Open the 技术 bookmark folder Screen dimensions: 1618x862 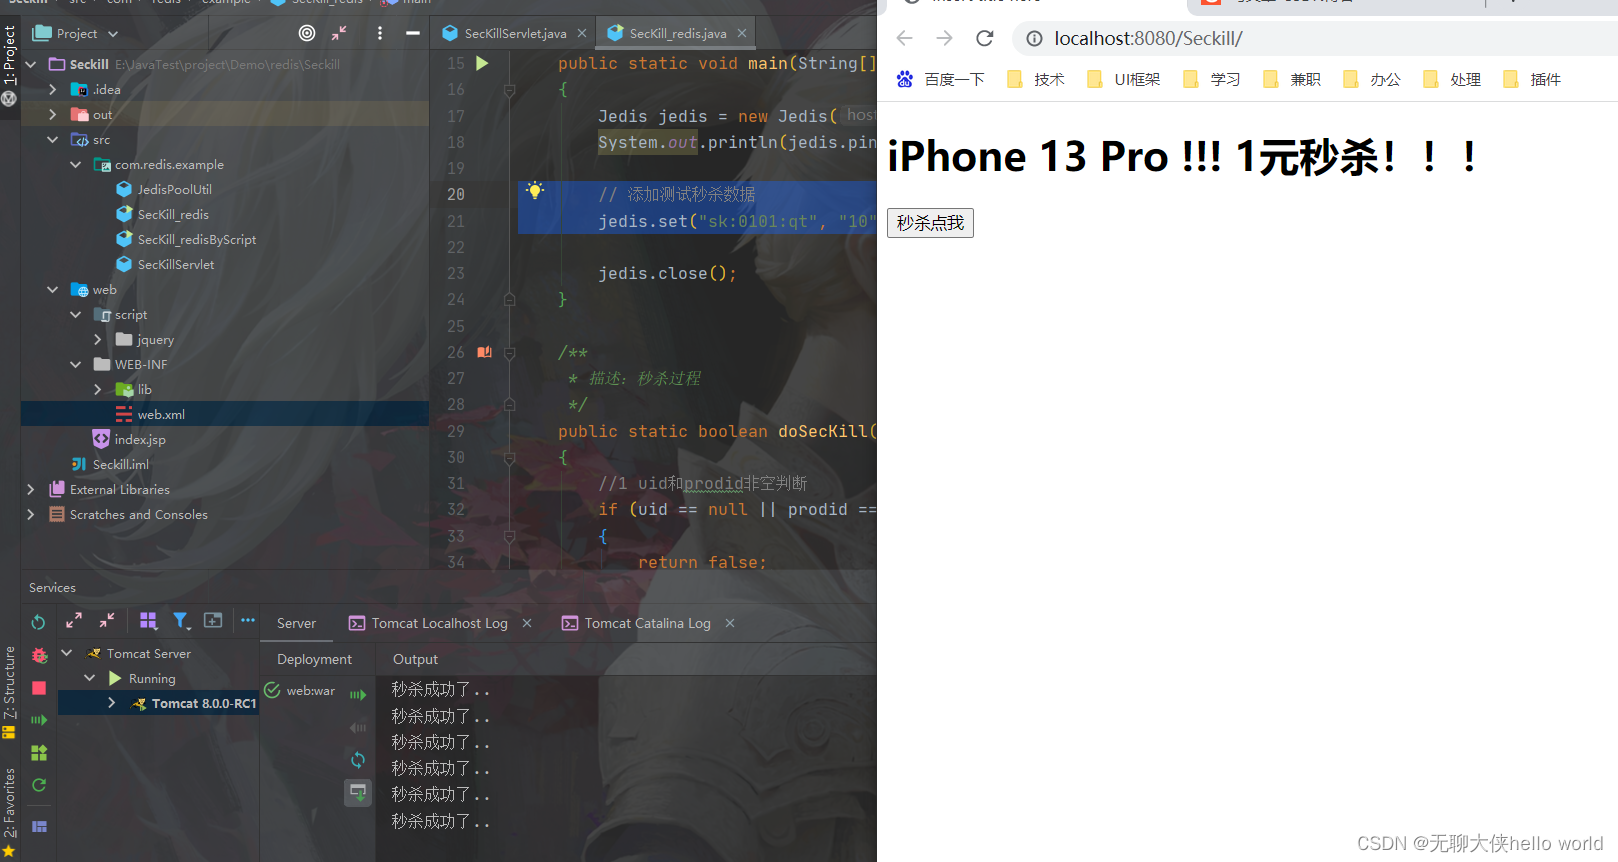coord(1036,79)
